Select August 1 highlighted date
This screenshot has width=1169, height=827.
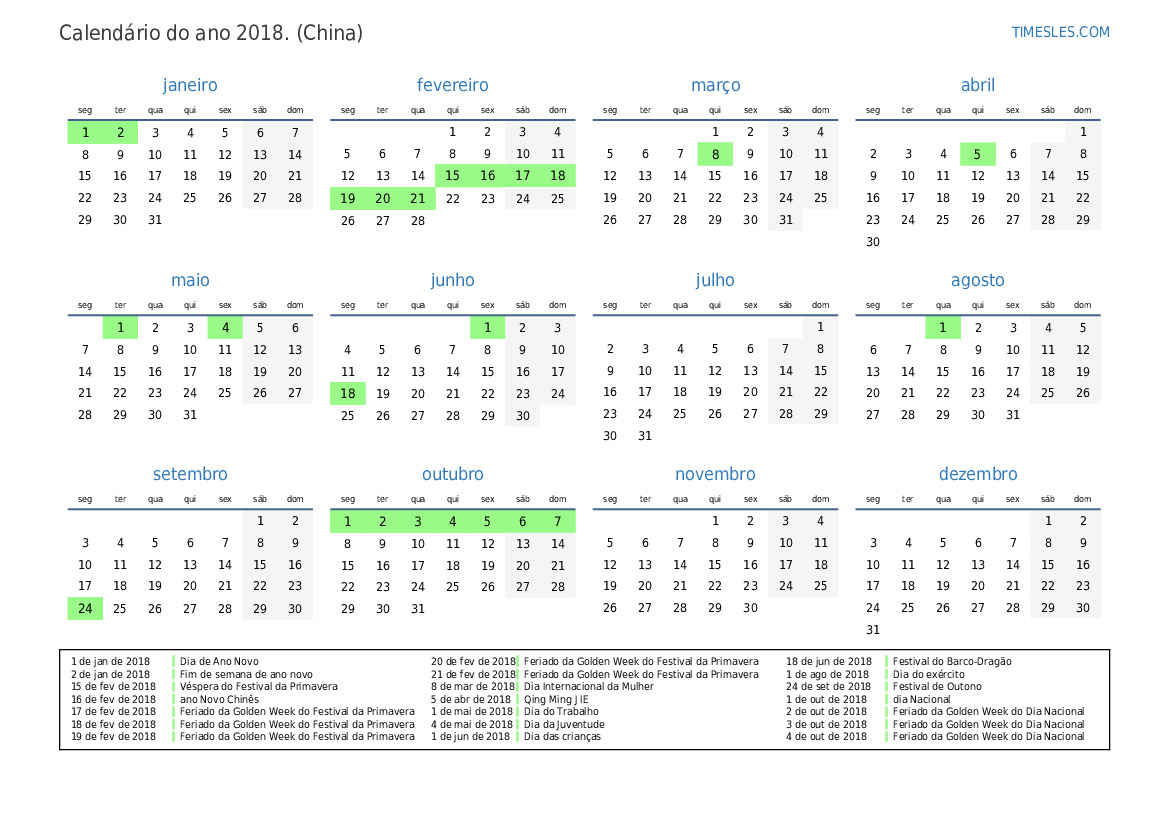click(942, 327)
